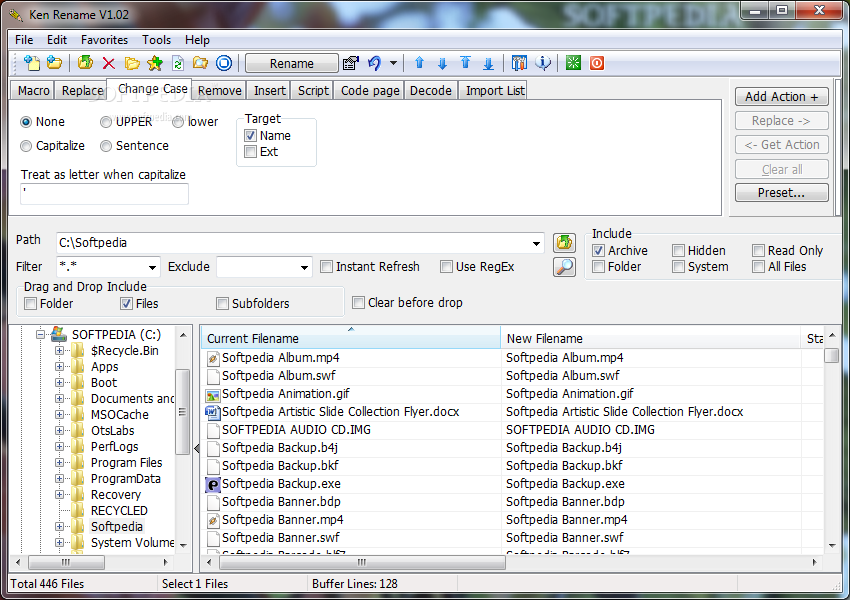Open the Tools menu
850x600 pixels.
coord(156,40)
